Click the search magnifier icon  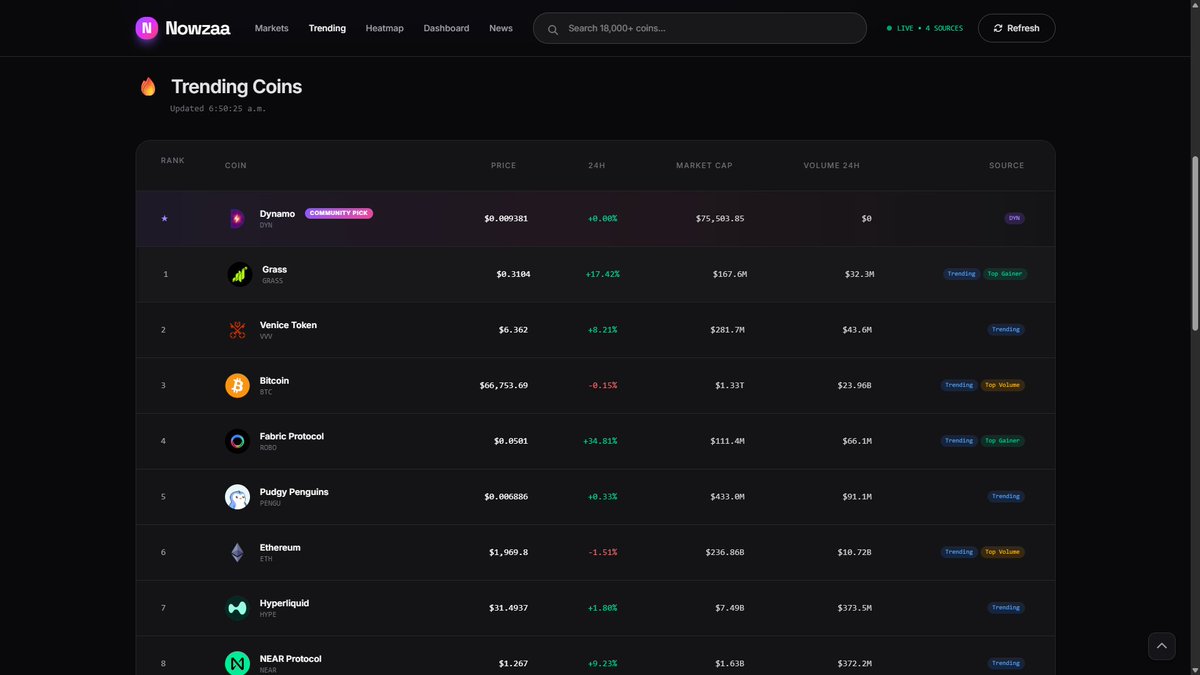click(552, 28)
